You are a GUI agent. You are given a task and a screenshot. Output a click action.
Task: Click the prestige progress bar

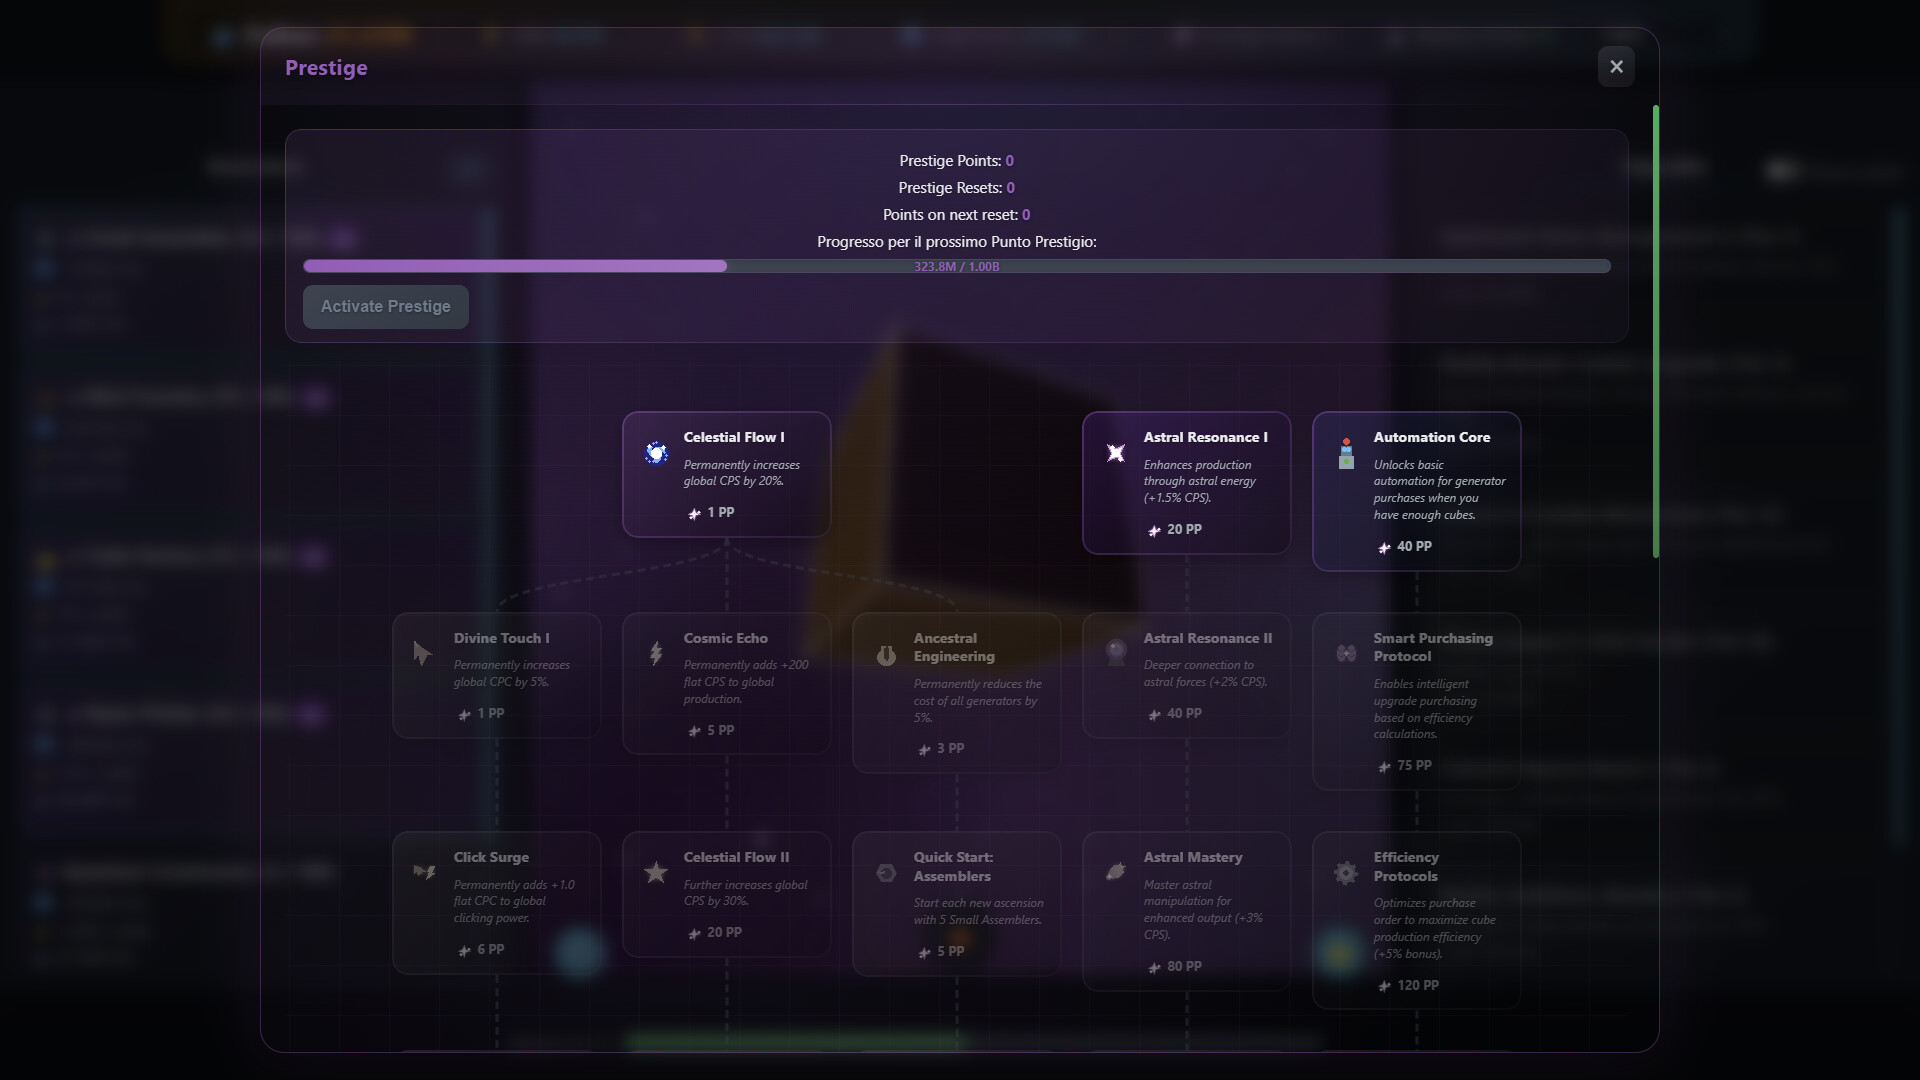pyautogui.click(x=957, y=266)
